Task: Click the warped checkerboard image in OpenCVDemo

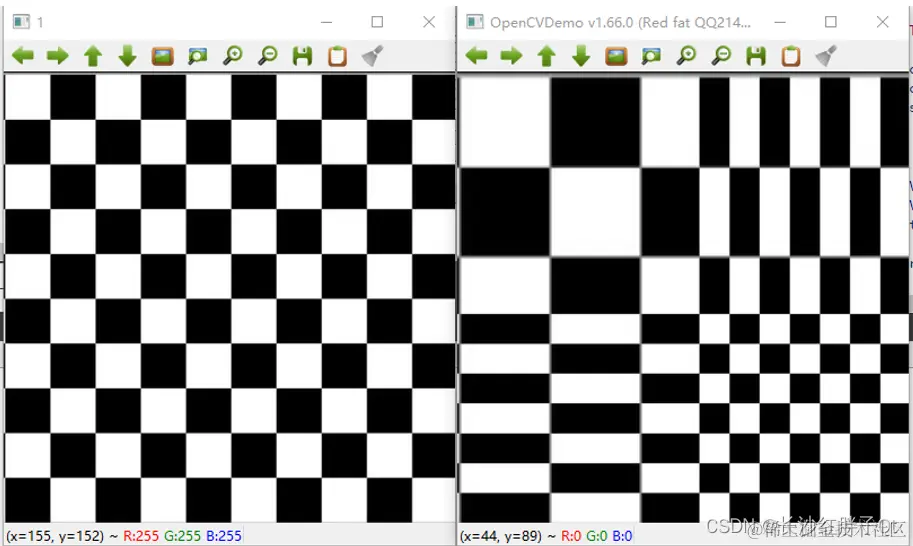Action: click(x=684, y=298)
